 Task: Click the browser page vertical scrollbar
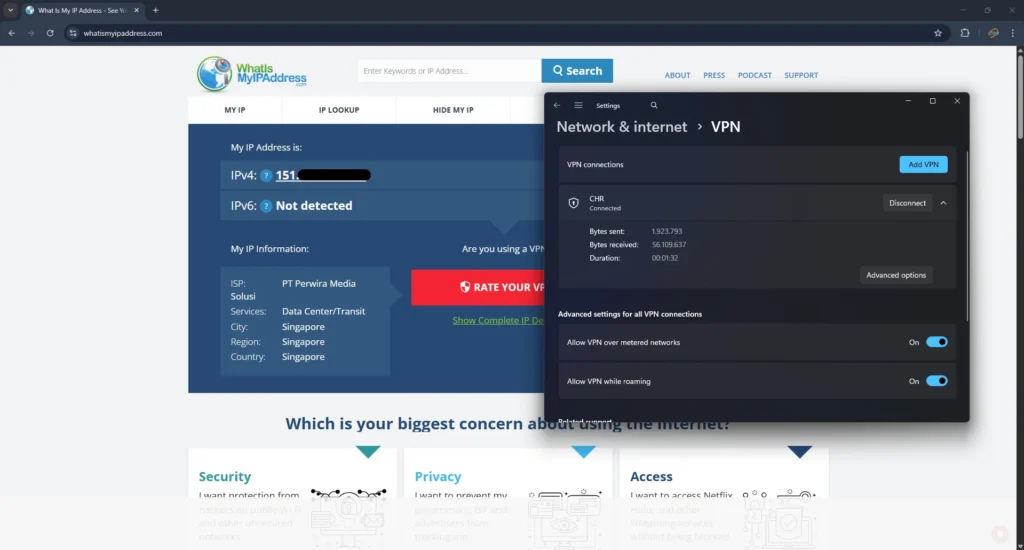click(1020, 98)
